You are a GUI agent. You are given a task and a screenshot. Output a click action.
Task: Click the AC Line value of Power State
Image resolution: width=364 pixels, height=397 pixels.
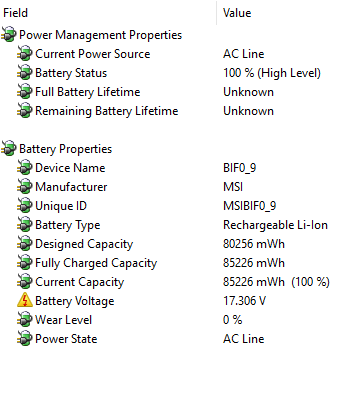pyautogui.click(x=244, y=339)
